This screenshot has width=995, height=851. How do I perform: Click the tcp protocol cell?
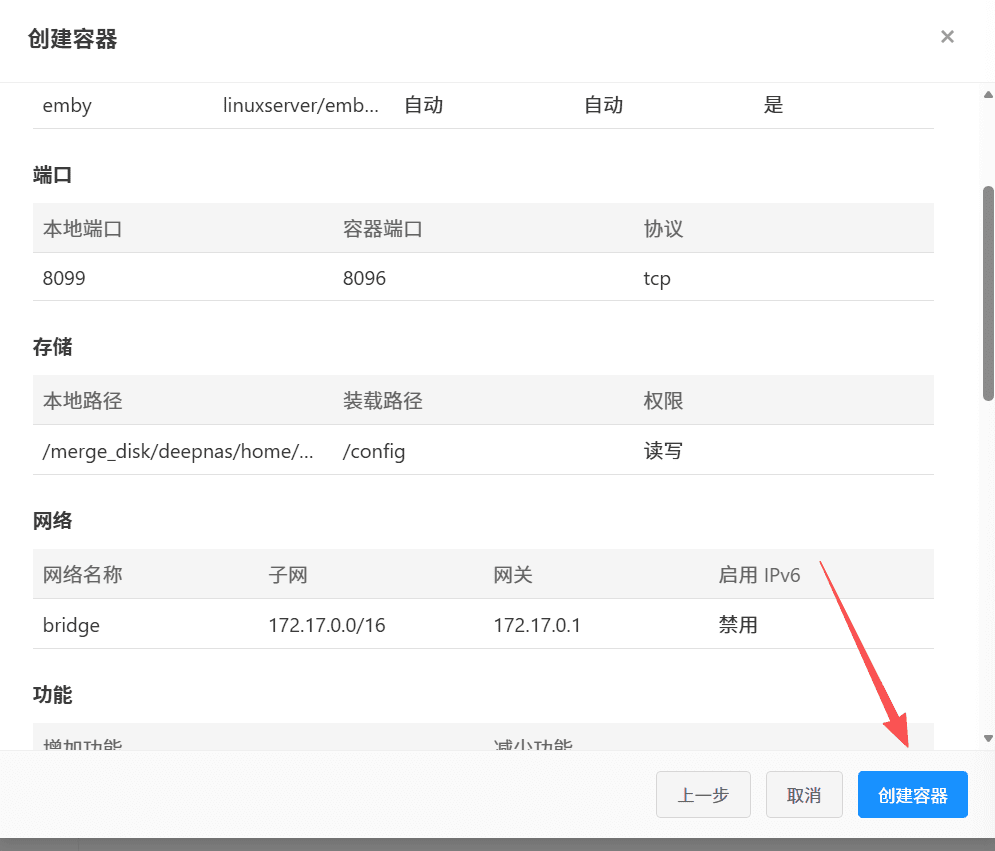click(657, 278)
